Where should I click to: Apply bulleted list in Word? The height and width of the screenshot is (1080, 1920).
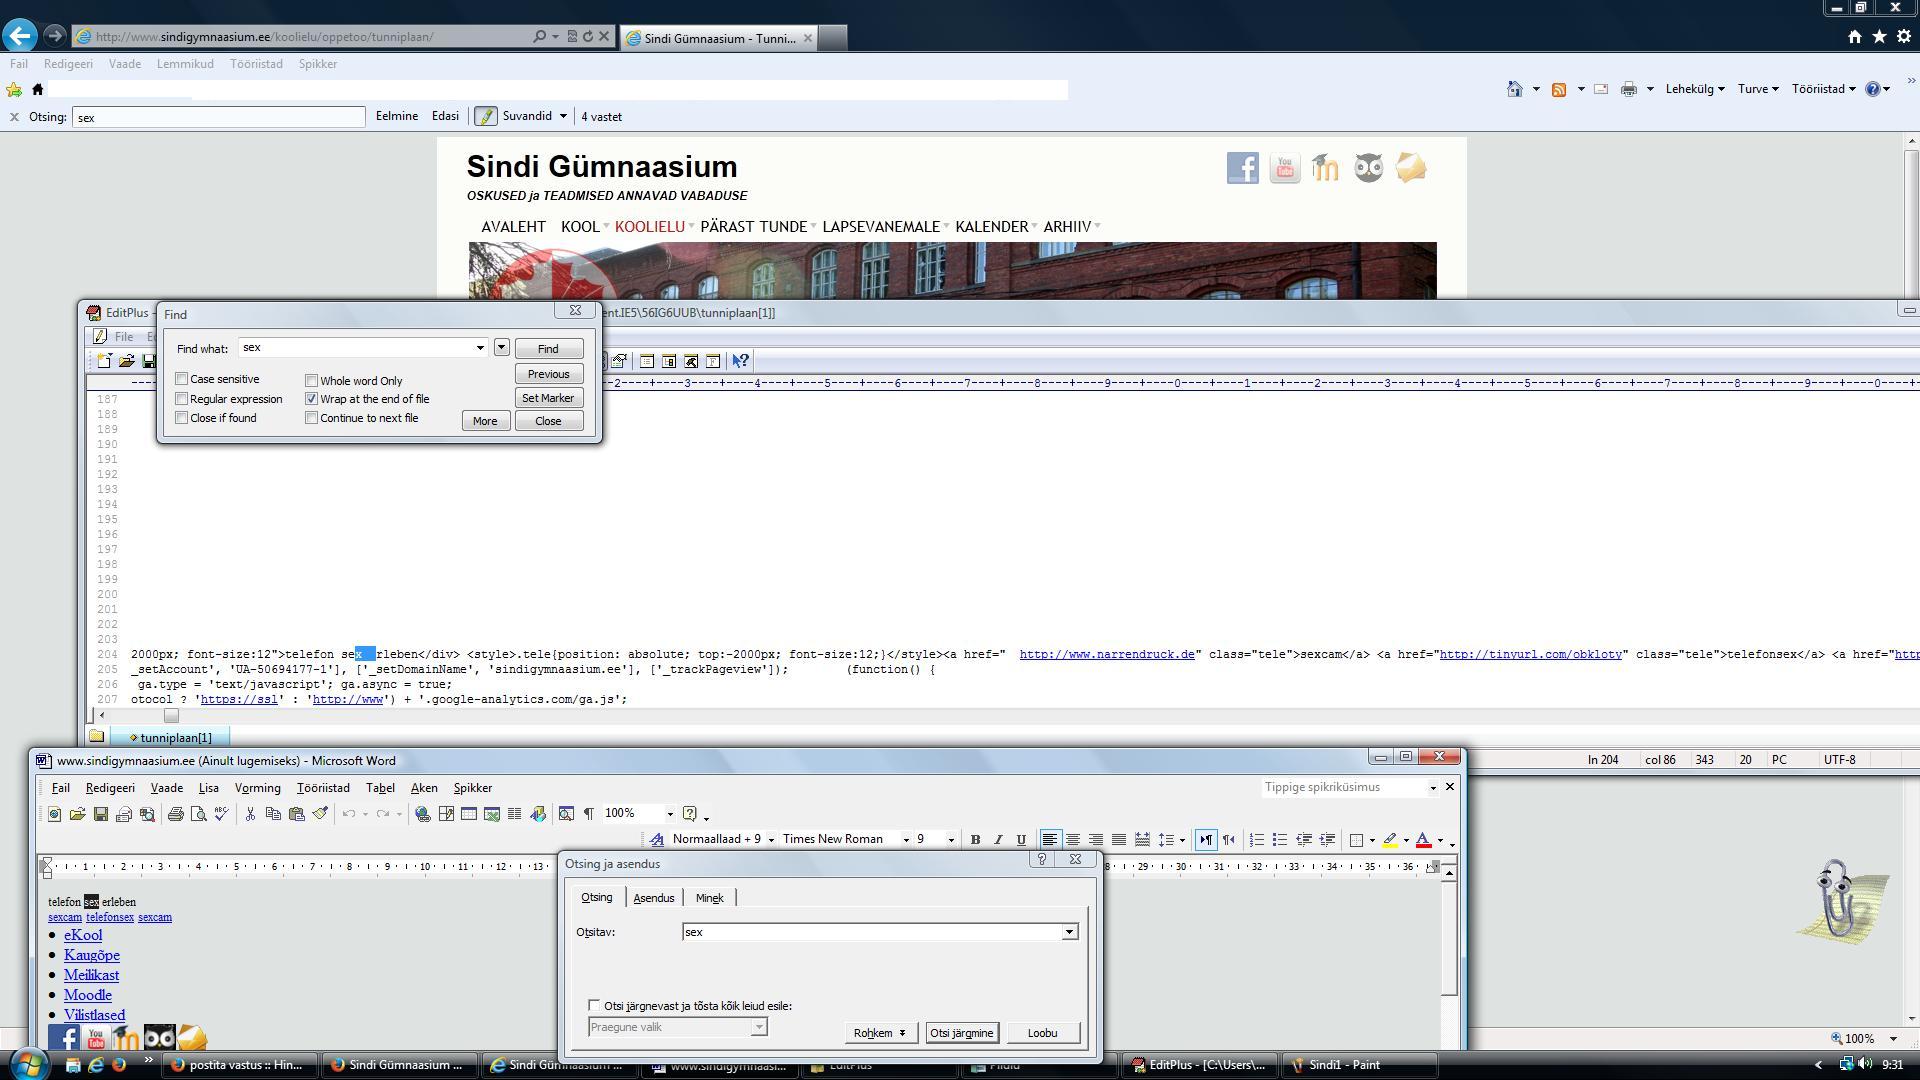click(x=1279, y=840)
